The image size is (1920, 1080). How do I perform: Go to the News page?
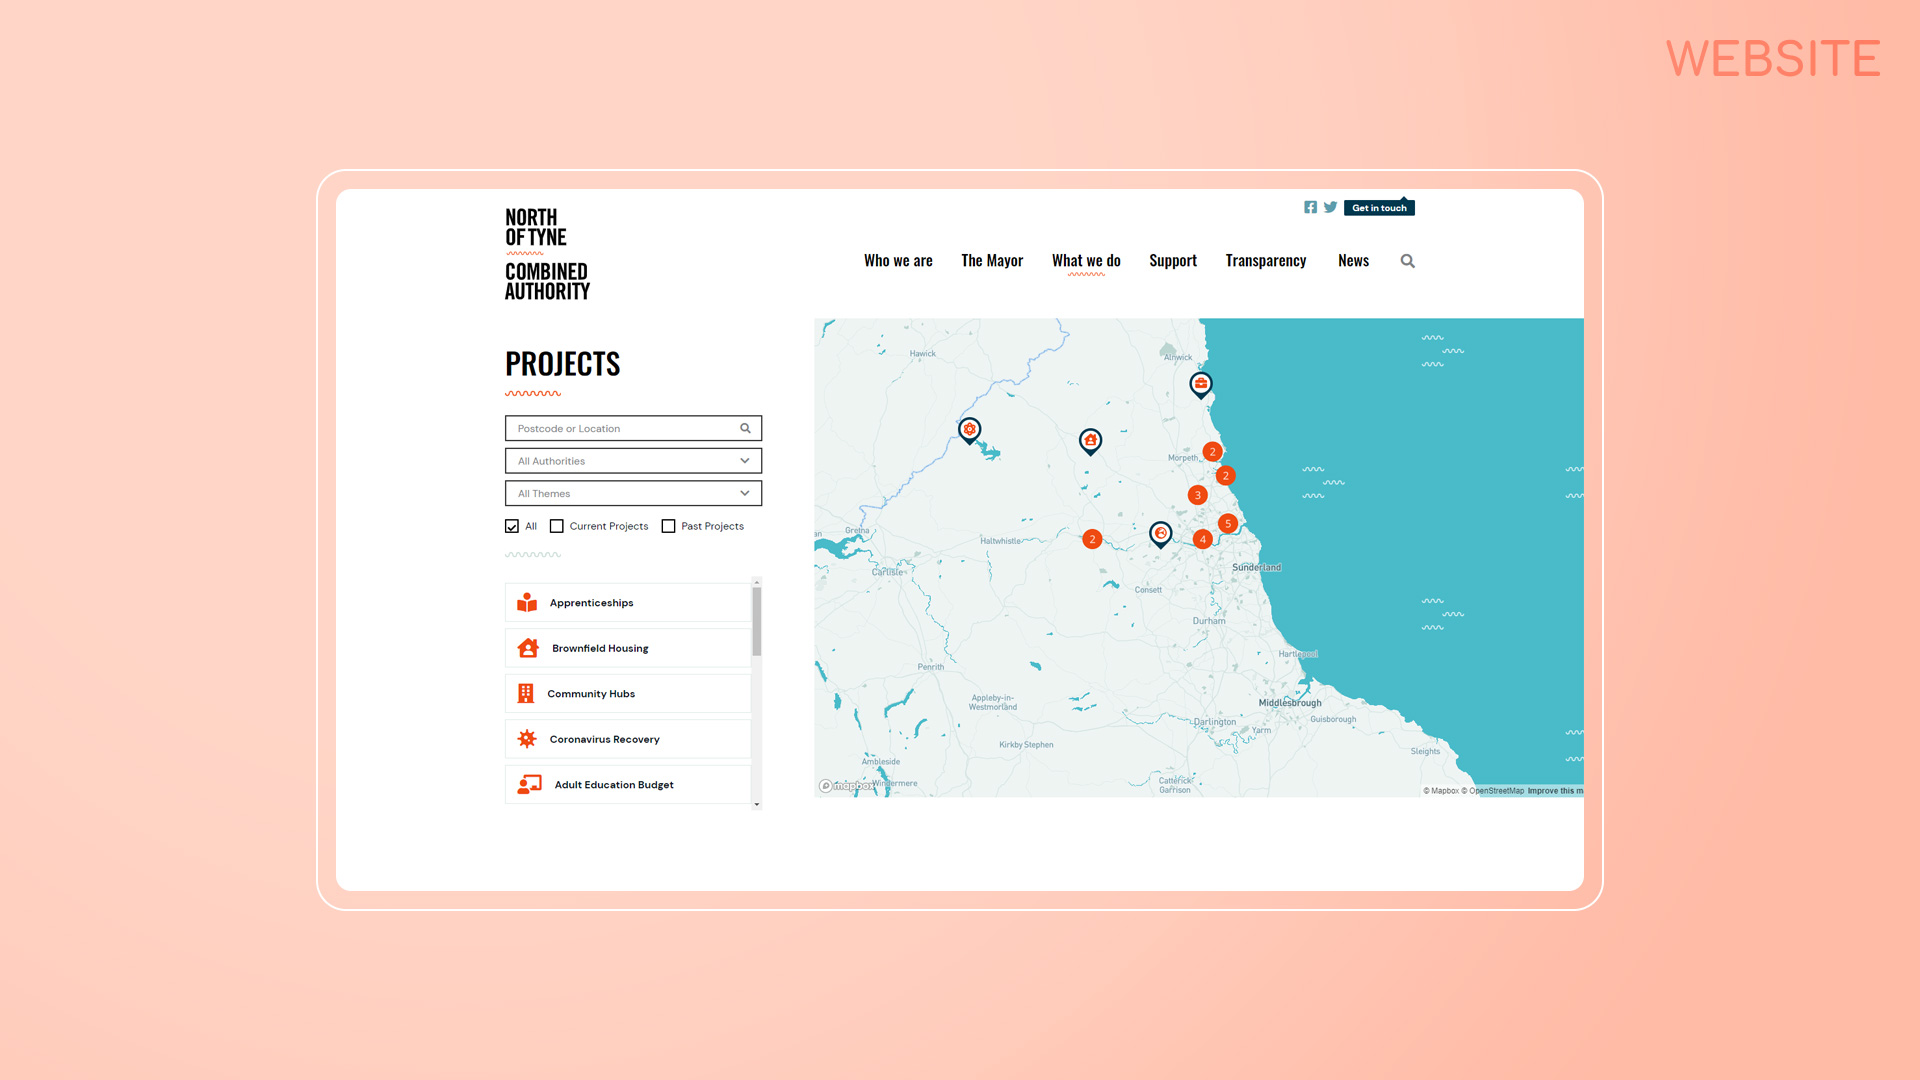[1353, 261]
